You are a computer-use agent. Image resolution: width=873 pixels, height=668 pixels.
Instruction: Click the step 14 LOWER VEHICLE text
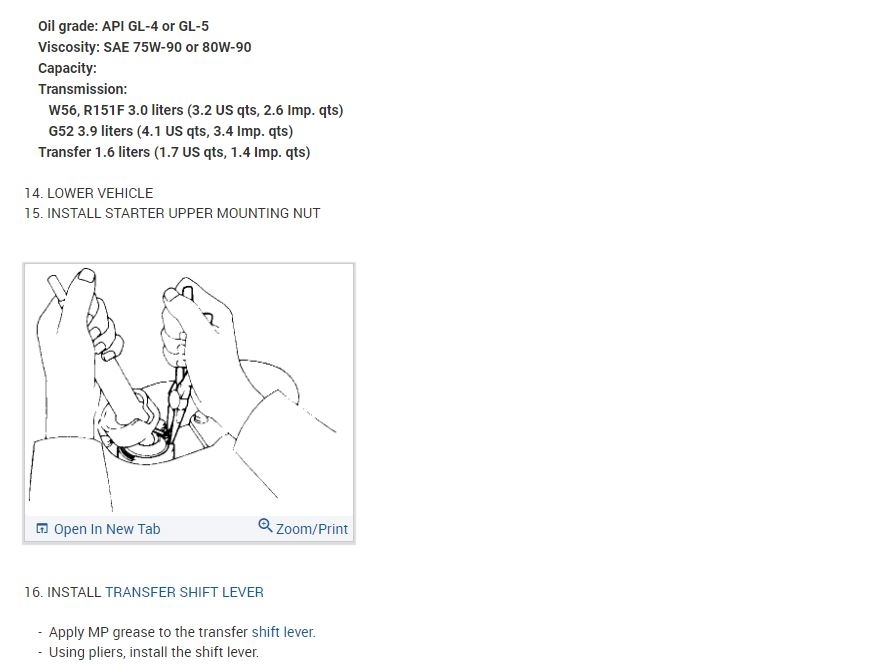[x=89, y=193]
